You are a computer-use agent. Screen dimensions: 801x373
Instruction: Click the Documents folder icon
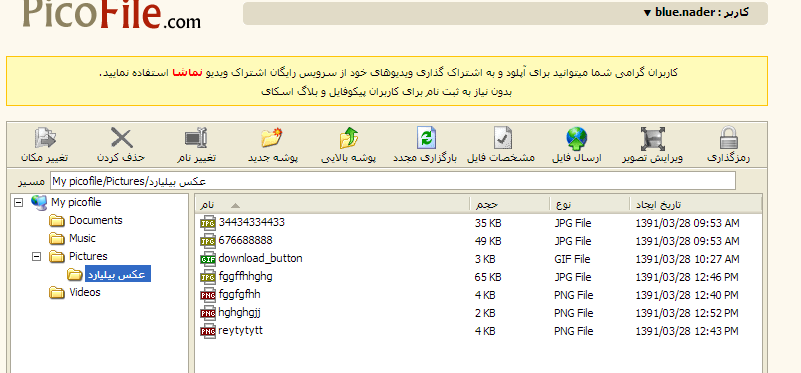(57, 221)
